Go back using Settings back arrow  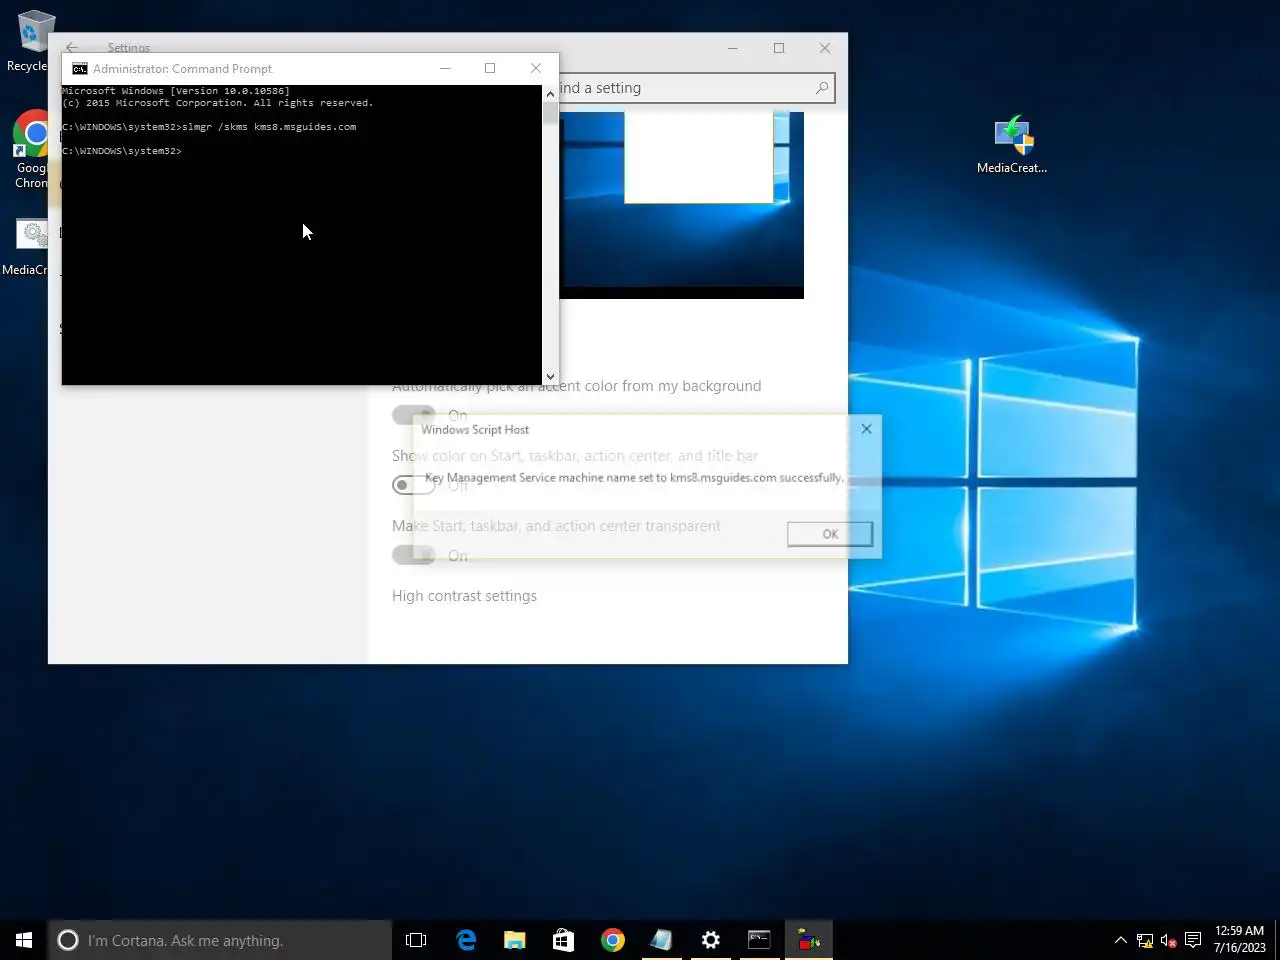pyautogui.click(x=72, y=47)
